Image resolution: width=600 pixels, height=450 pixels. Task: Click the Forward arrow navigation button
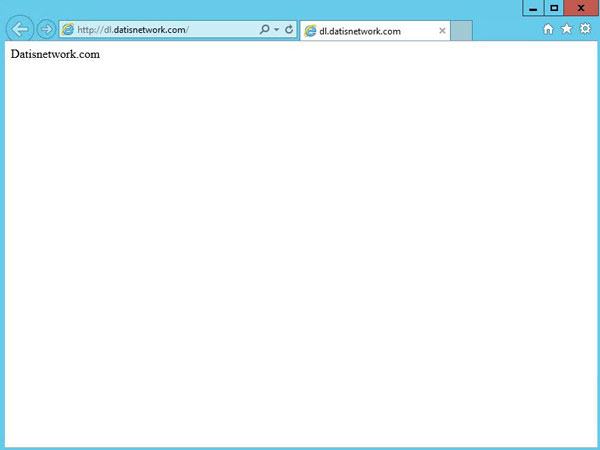point(47,29)
